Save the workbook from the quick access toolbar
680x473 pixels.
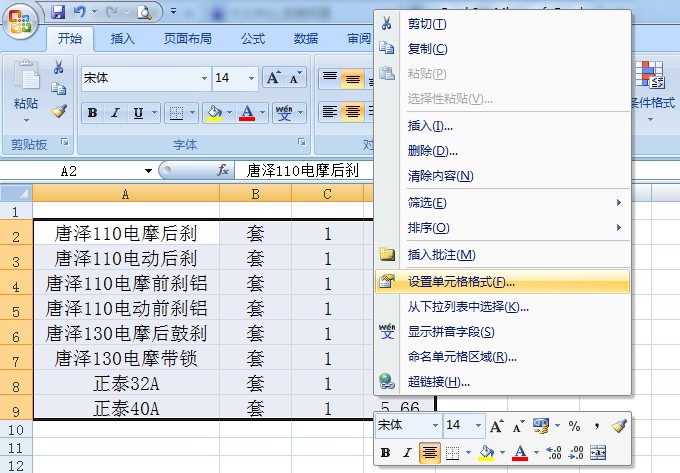[x=58, y=12]
